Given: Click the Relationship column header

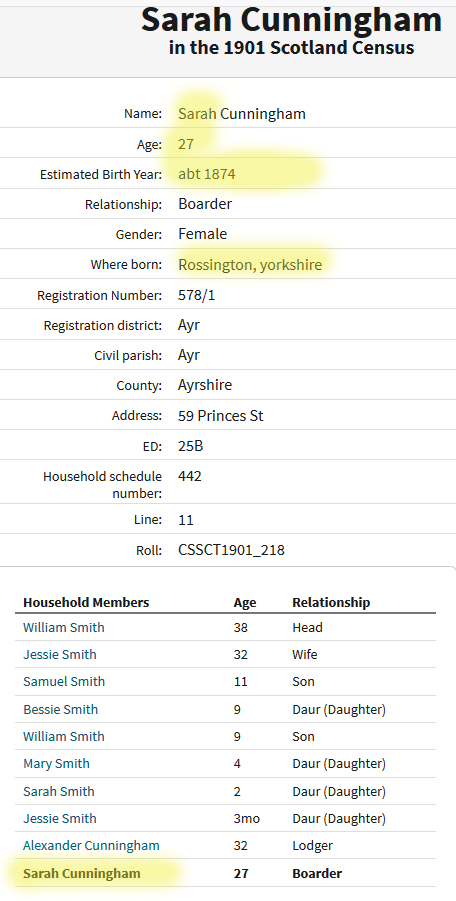Looking at the screenshot, I should [x=331, y=602].
